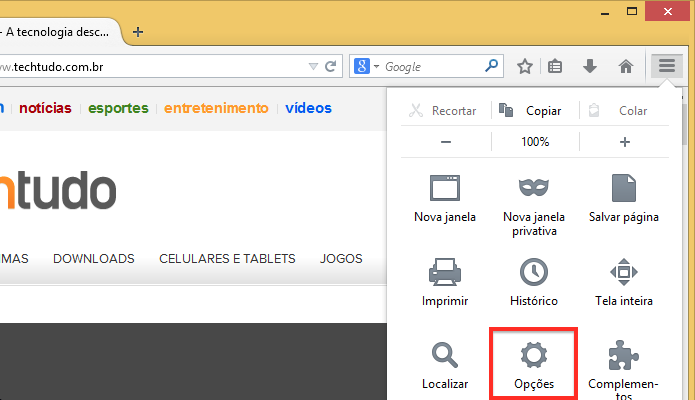Open Nova janela
The width and height of the screenshot is (695, 400).
[445, 199]
